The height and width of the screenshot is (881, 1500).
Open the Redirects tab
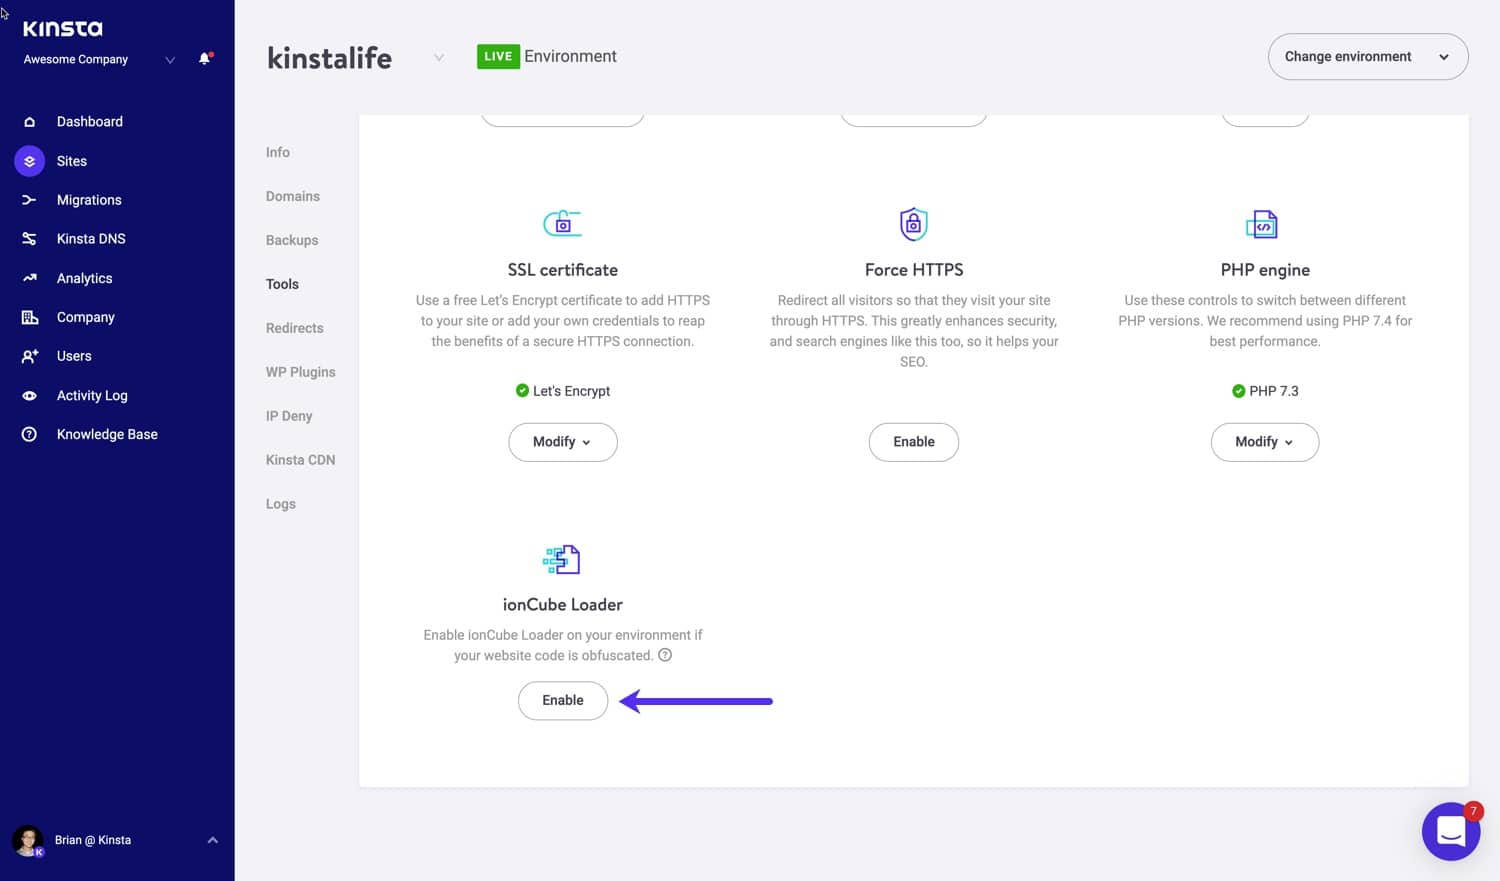pyautogui.click(x=294, y=327)
